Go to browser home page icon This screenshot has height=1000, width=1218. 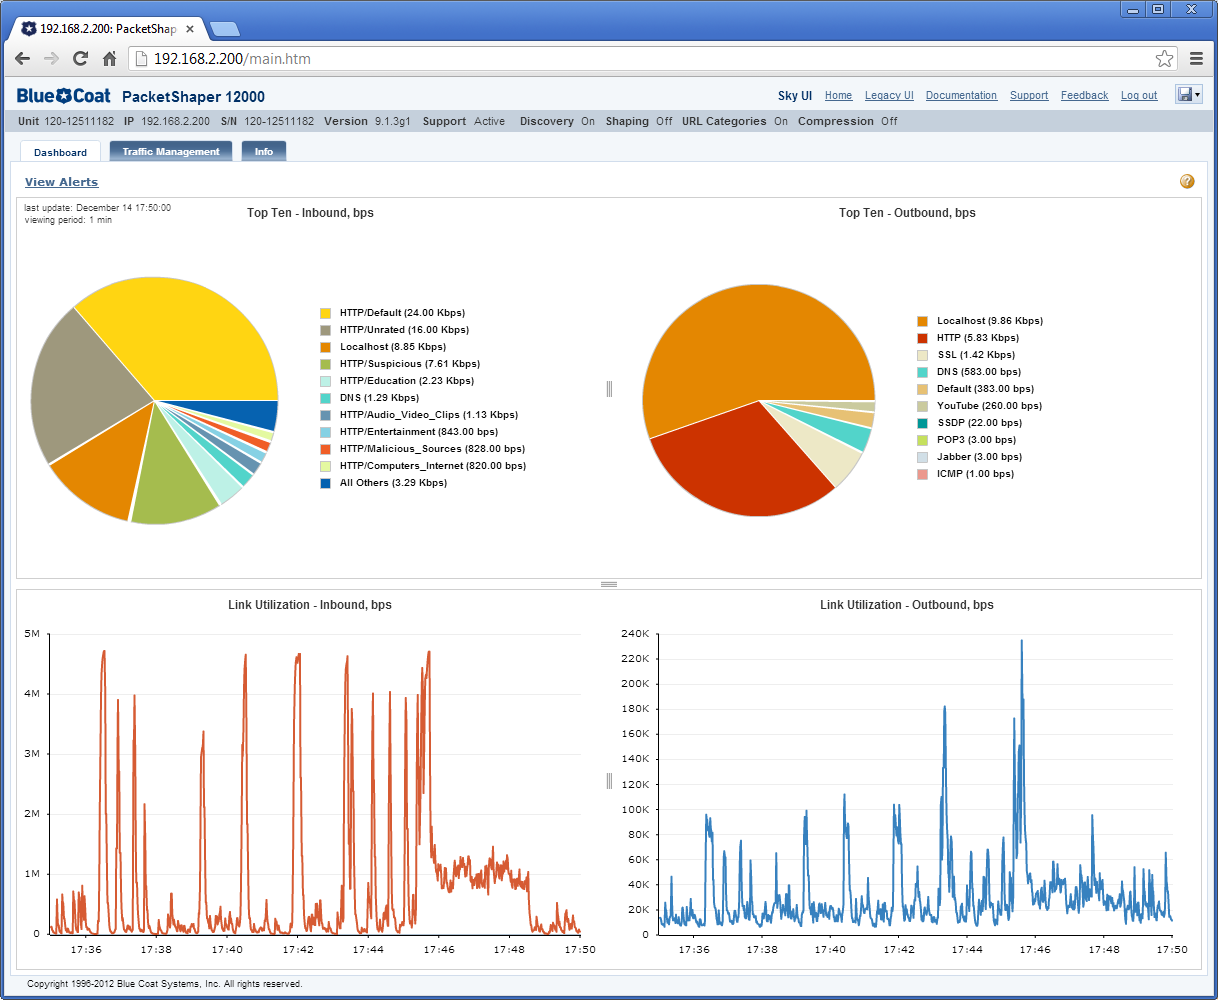[x=110, y=59]
